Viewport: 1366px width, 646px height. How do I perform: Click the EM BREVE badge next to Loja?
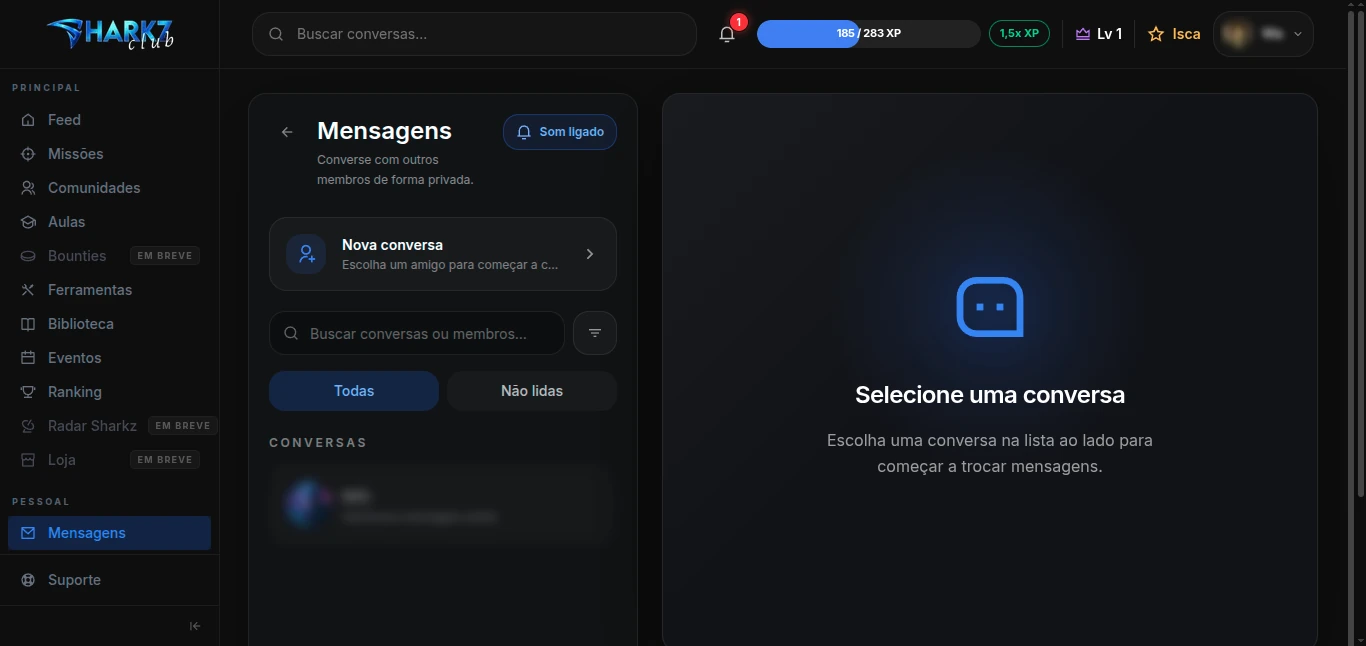(165, 460)
